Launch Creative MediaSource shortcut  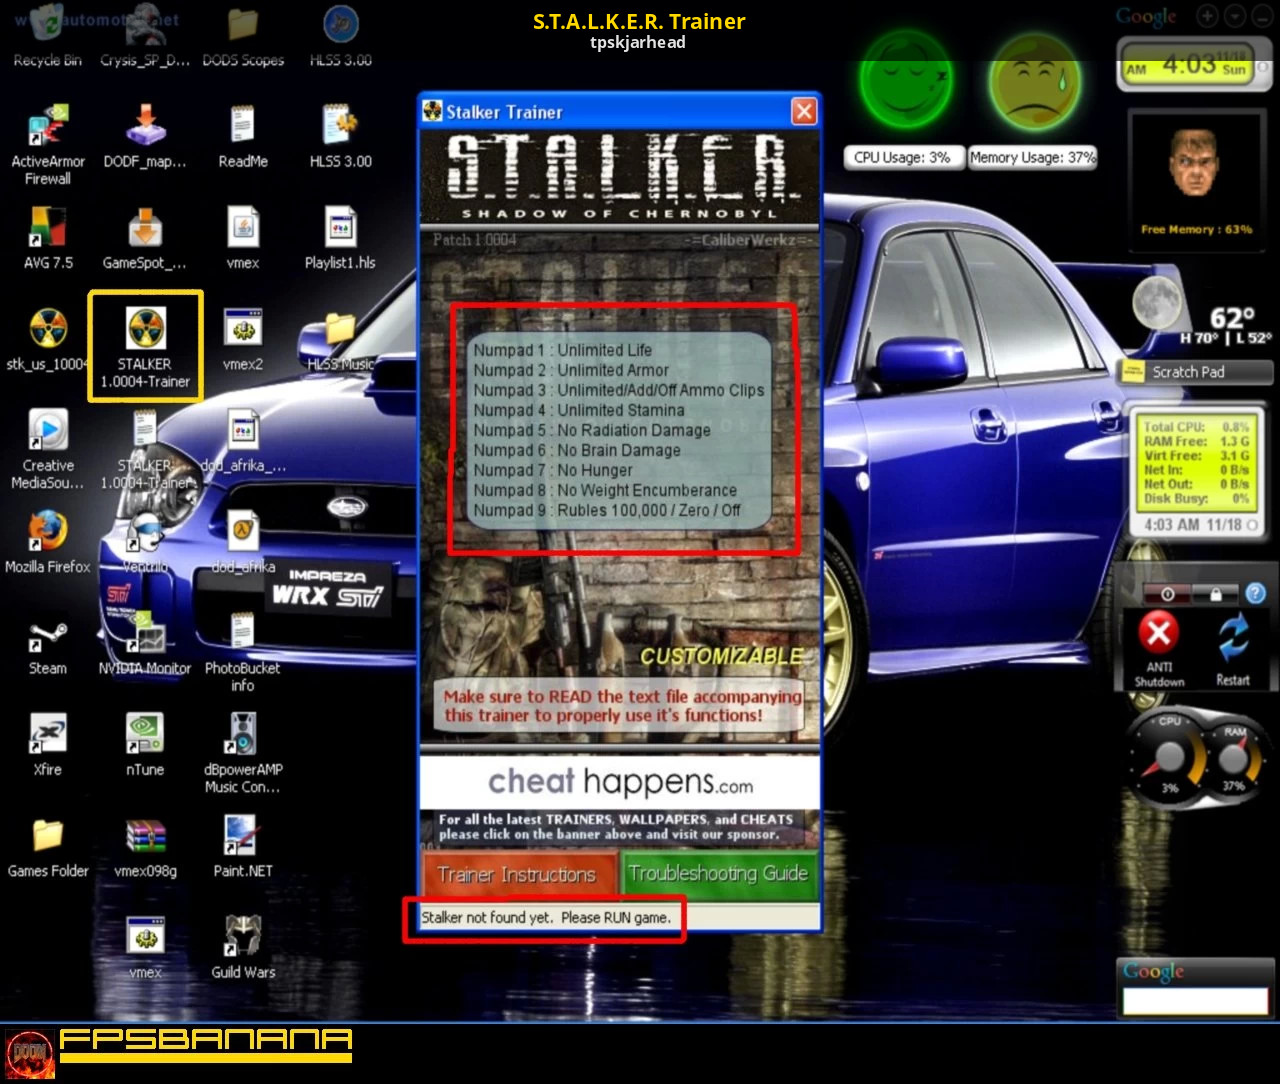(x=47, y=450)
